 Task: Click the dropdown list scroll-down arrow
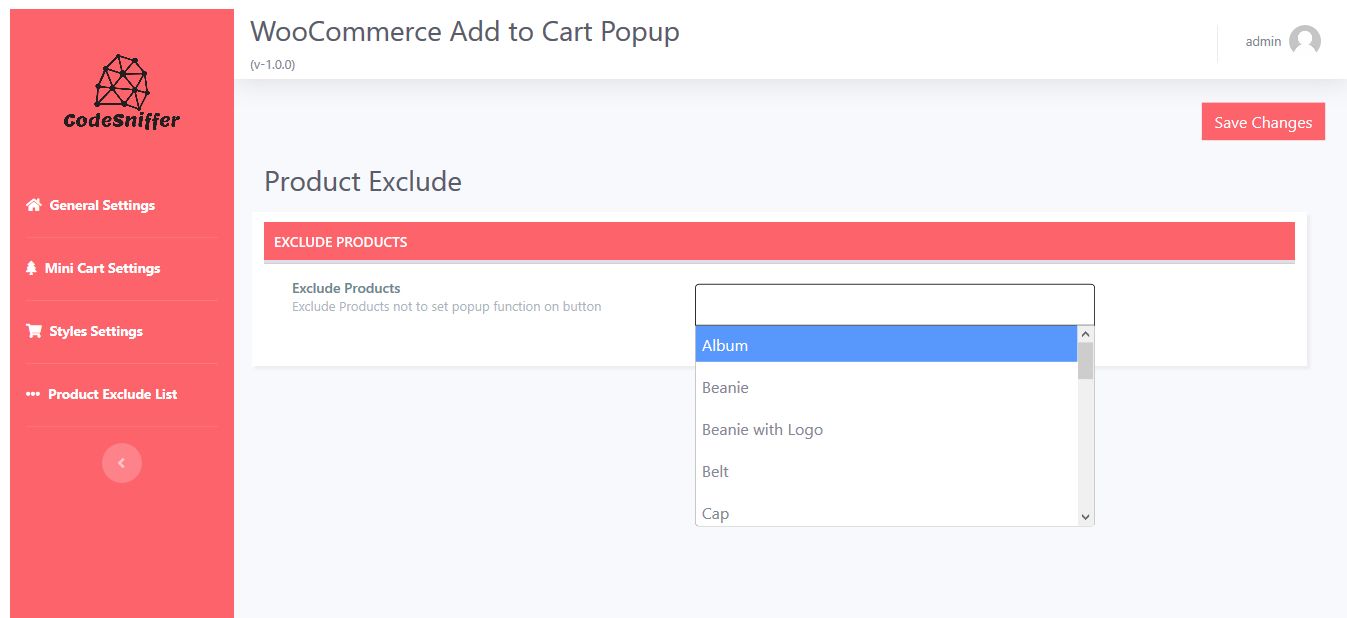[x=1086, y=517]
